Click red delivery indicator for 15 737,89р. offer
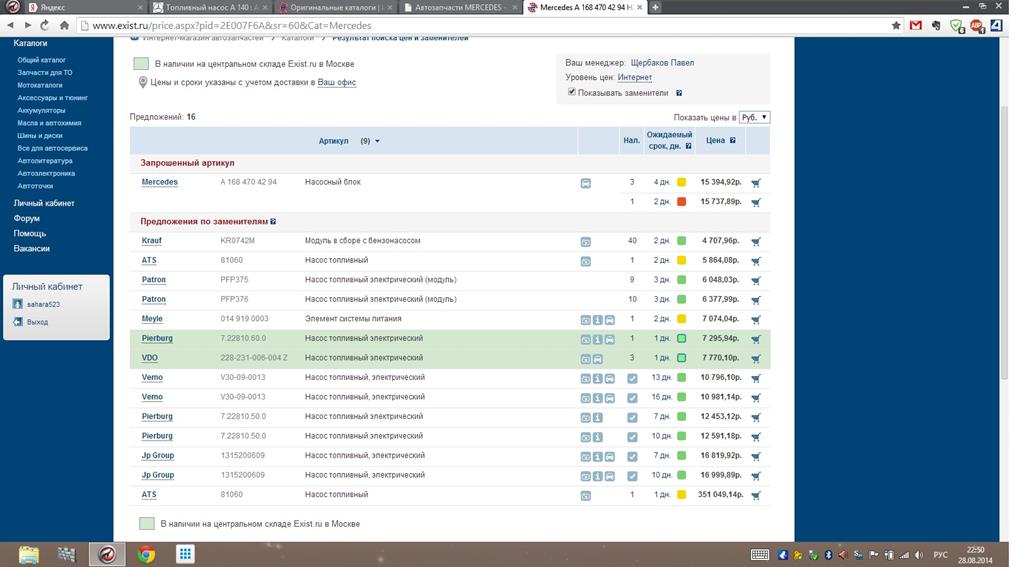Viewport: 1024px width, 567px height. [681, 202]
